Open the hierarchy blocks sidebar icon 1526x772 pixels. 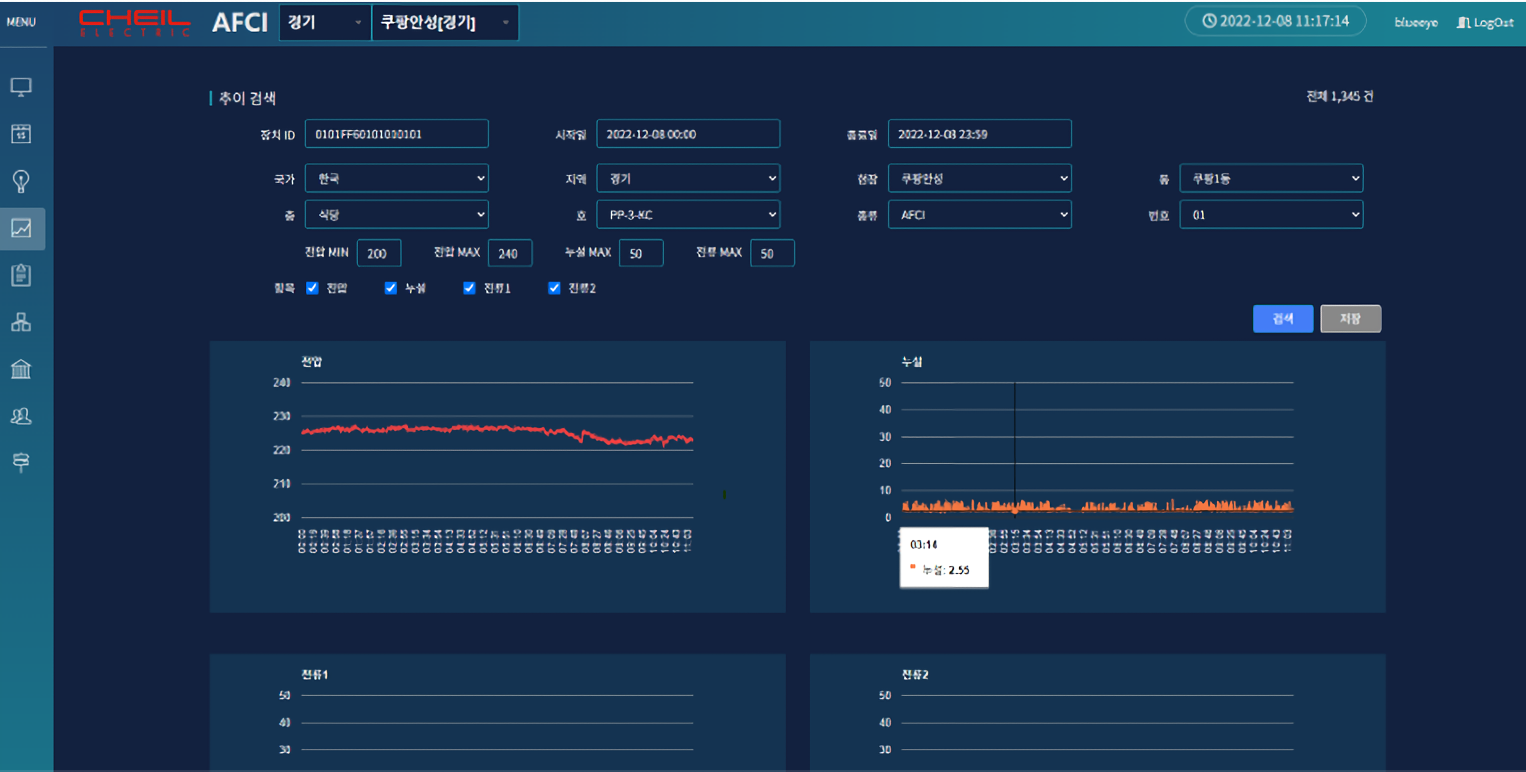pyautogui.click(x=21, y=322)
